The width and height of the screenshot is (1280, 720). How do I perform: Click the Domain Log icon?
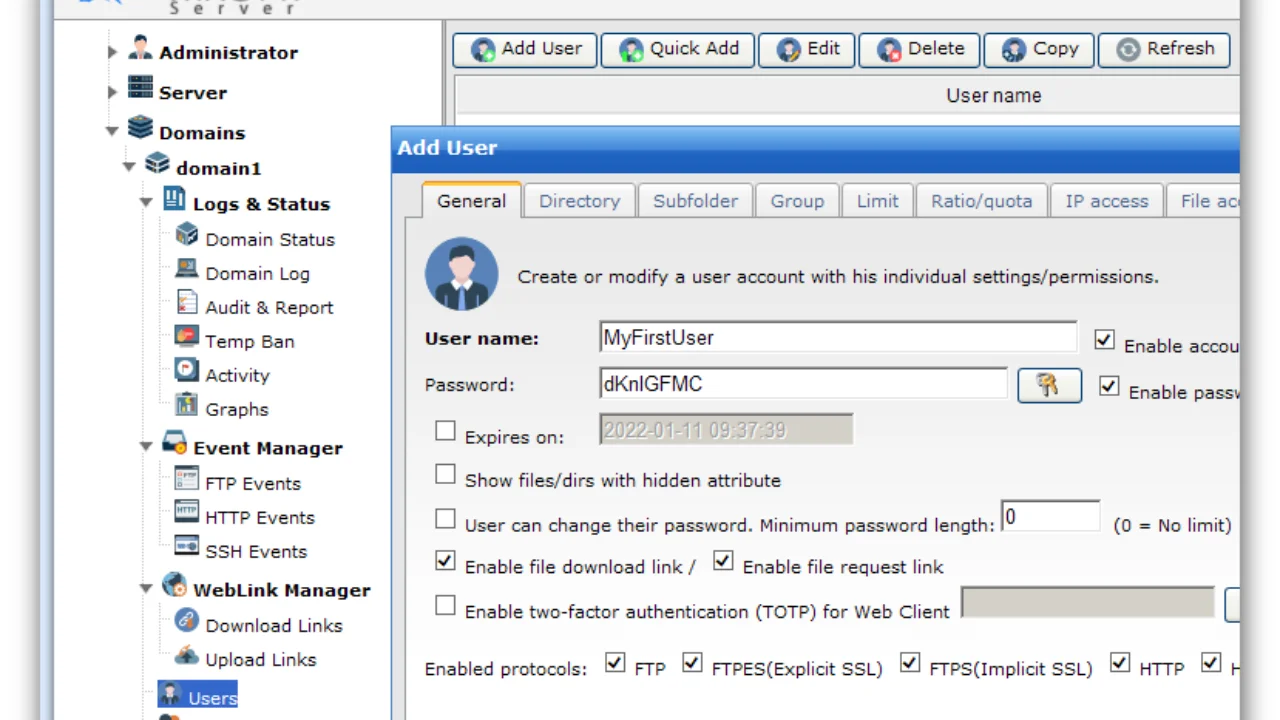click(187, 269)
